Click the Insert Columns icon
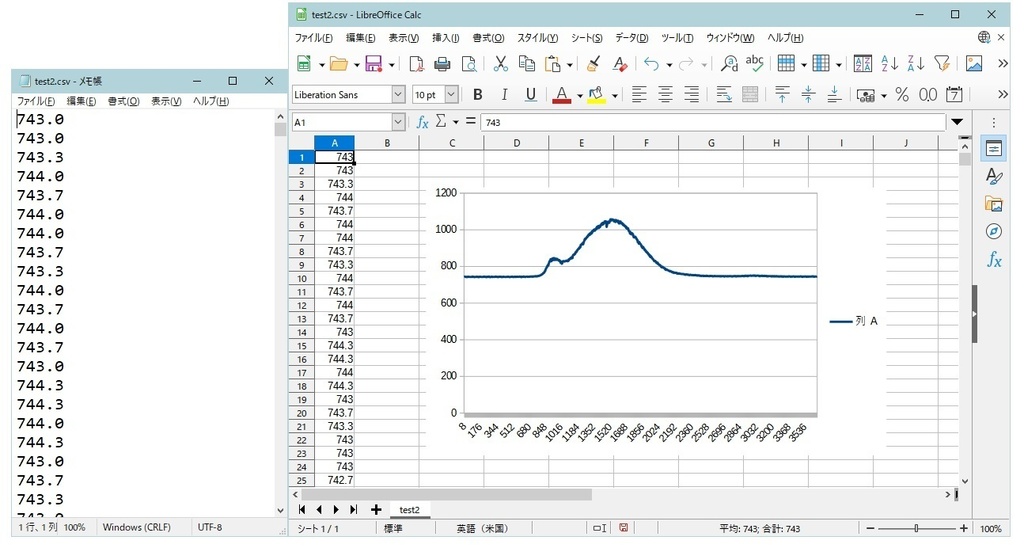This screenshot has width=1024, height=548. click(821, 63)
